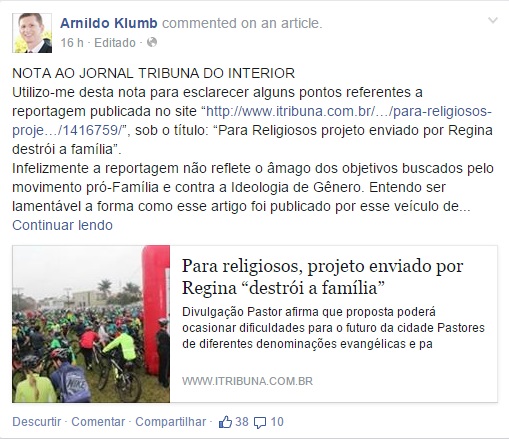
Task: Click the 'commented on an article' text
Action: (x=242, y=23)
